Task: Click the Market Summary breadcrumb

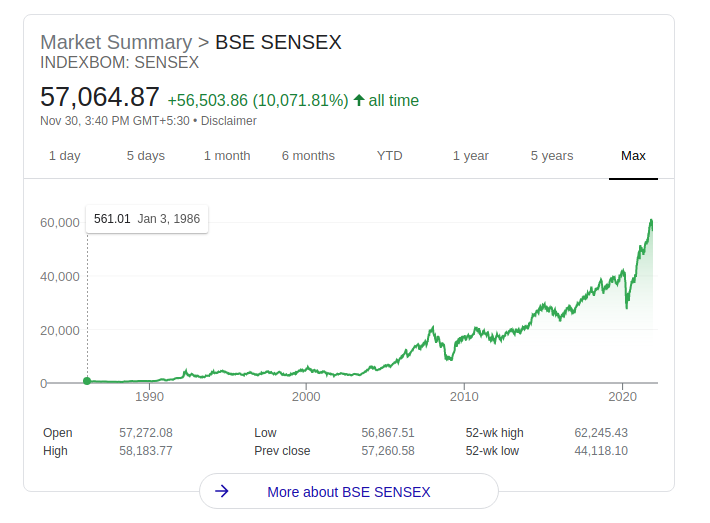Action: 115,42
